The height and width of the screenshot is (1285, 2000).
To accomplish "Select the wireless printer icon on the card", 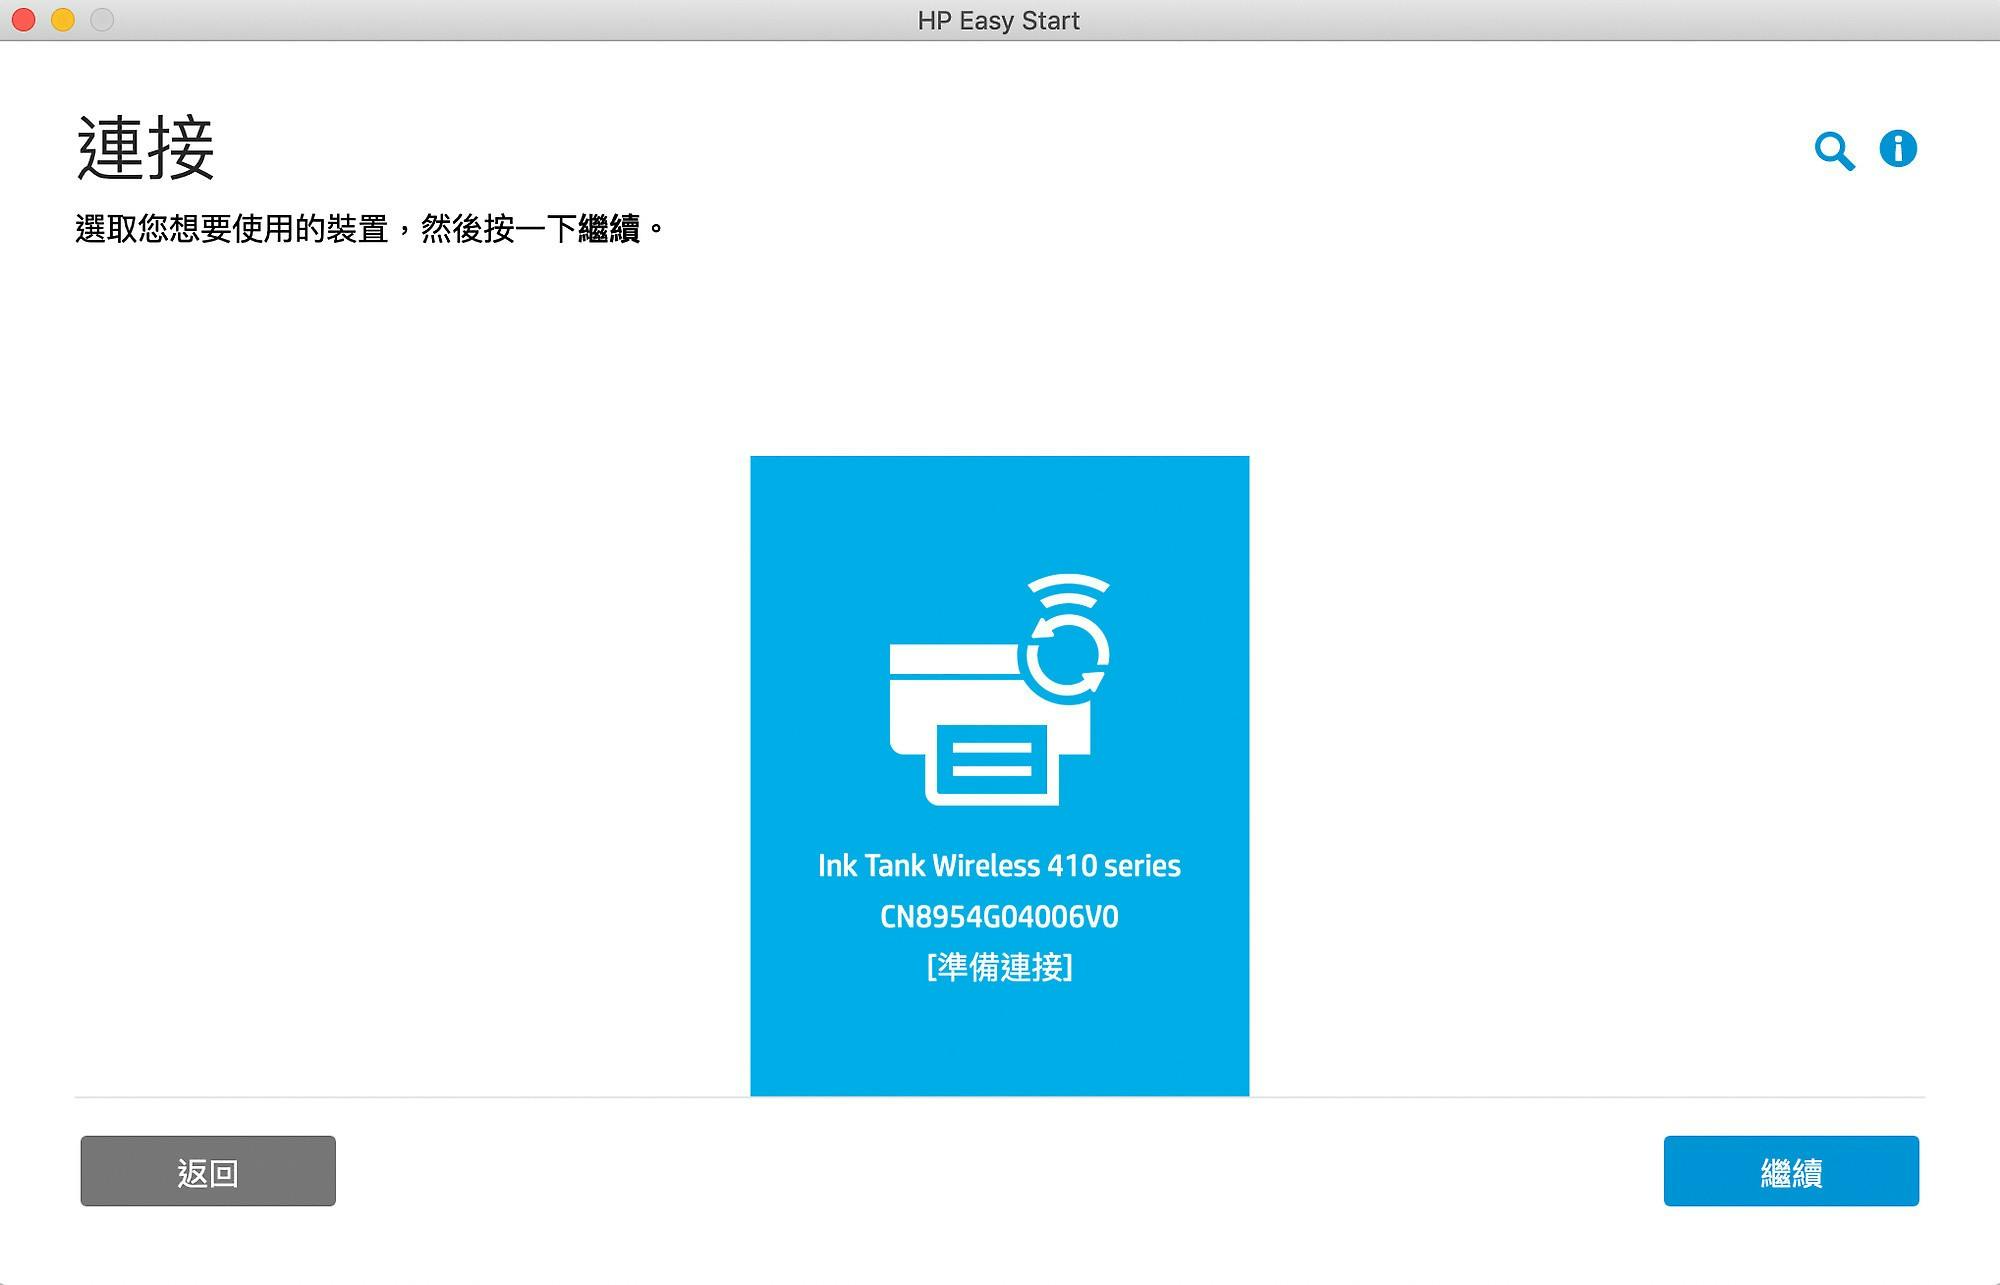I will pyautogui.click(x=1000, y=689).
